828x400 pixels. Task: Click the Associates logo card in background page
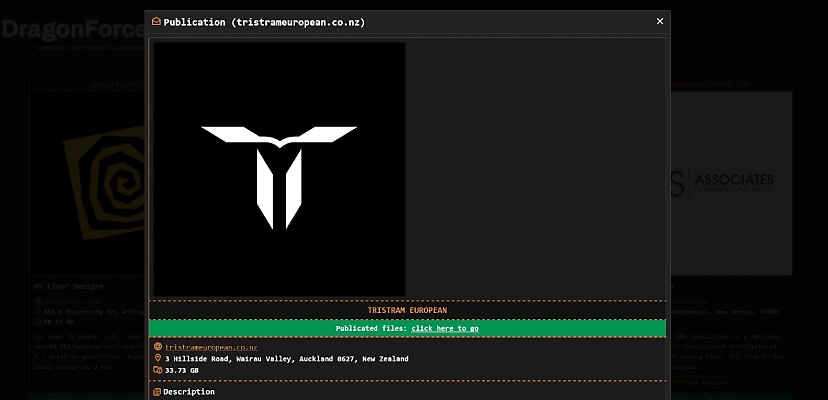tap(731, 183)
